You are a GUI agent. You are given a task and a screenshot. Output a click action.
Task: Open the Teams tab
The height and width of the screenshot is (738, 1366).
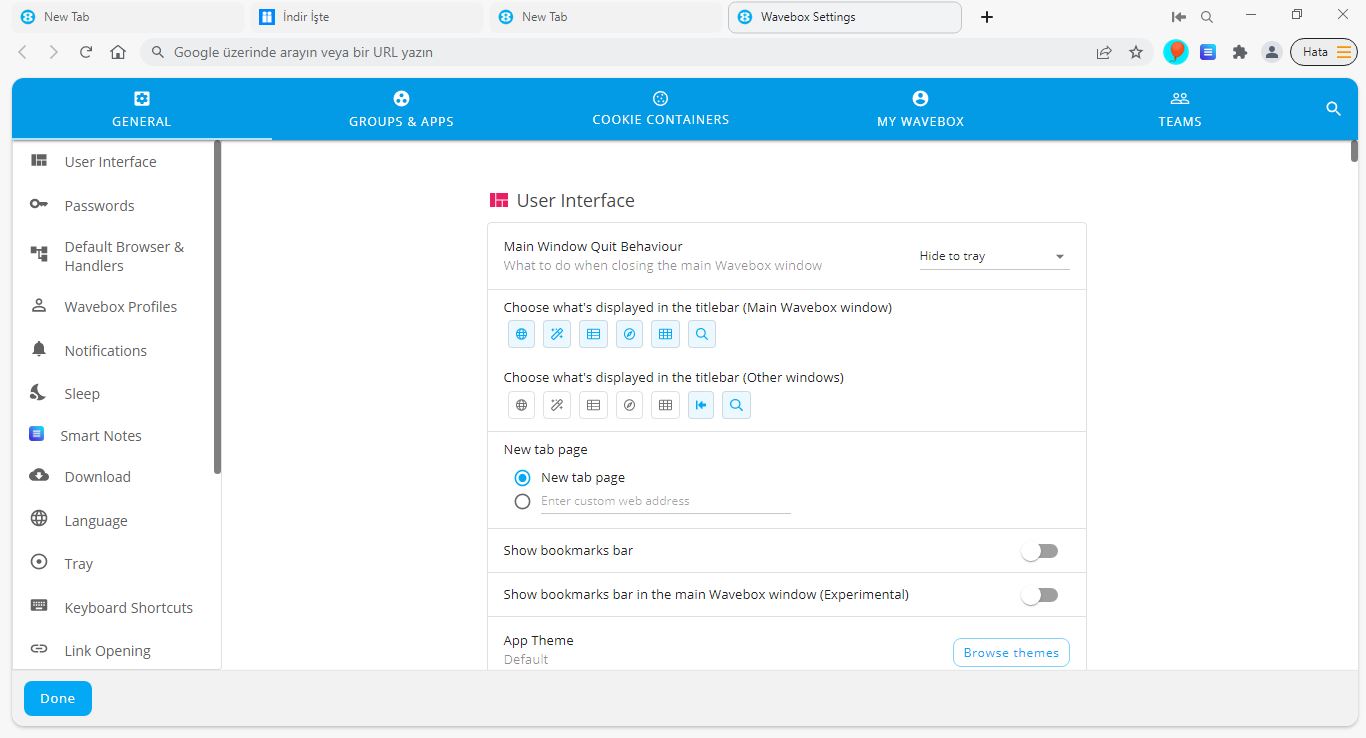[x=1180, y=109]
